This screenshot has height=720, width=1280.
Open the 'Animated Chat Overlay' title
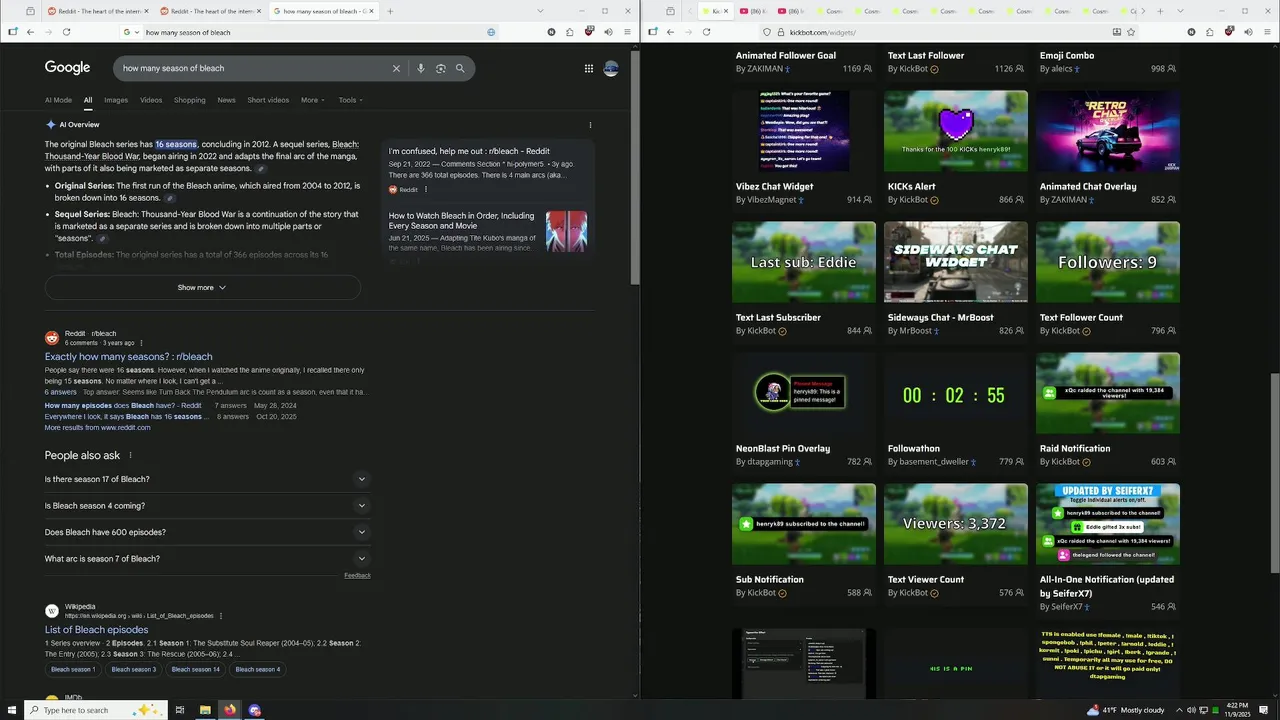pos(1088,186)
